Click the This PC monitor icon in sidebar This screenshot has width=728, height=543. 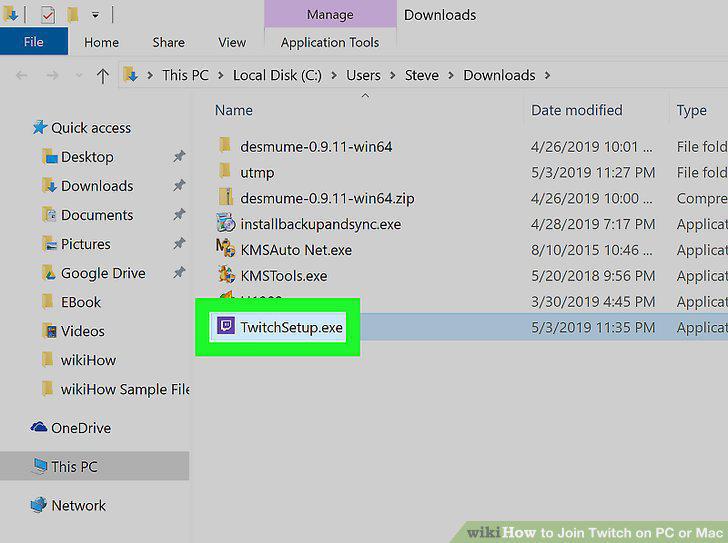[40, 465]
